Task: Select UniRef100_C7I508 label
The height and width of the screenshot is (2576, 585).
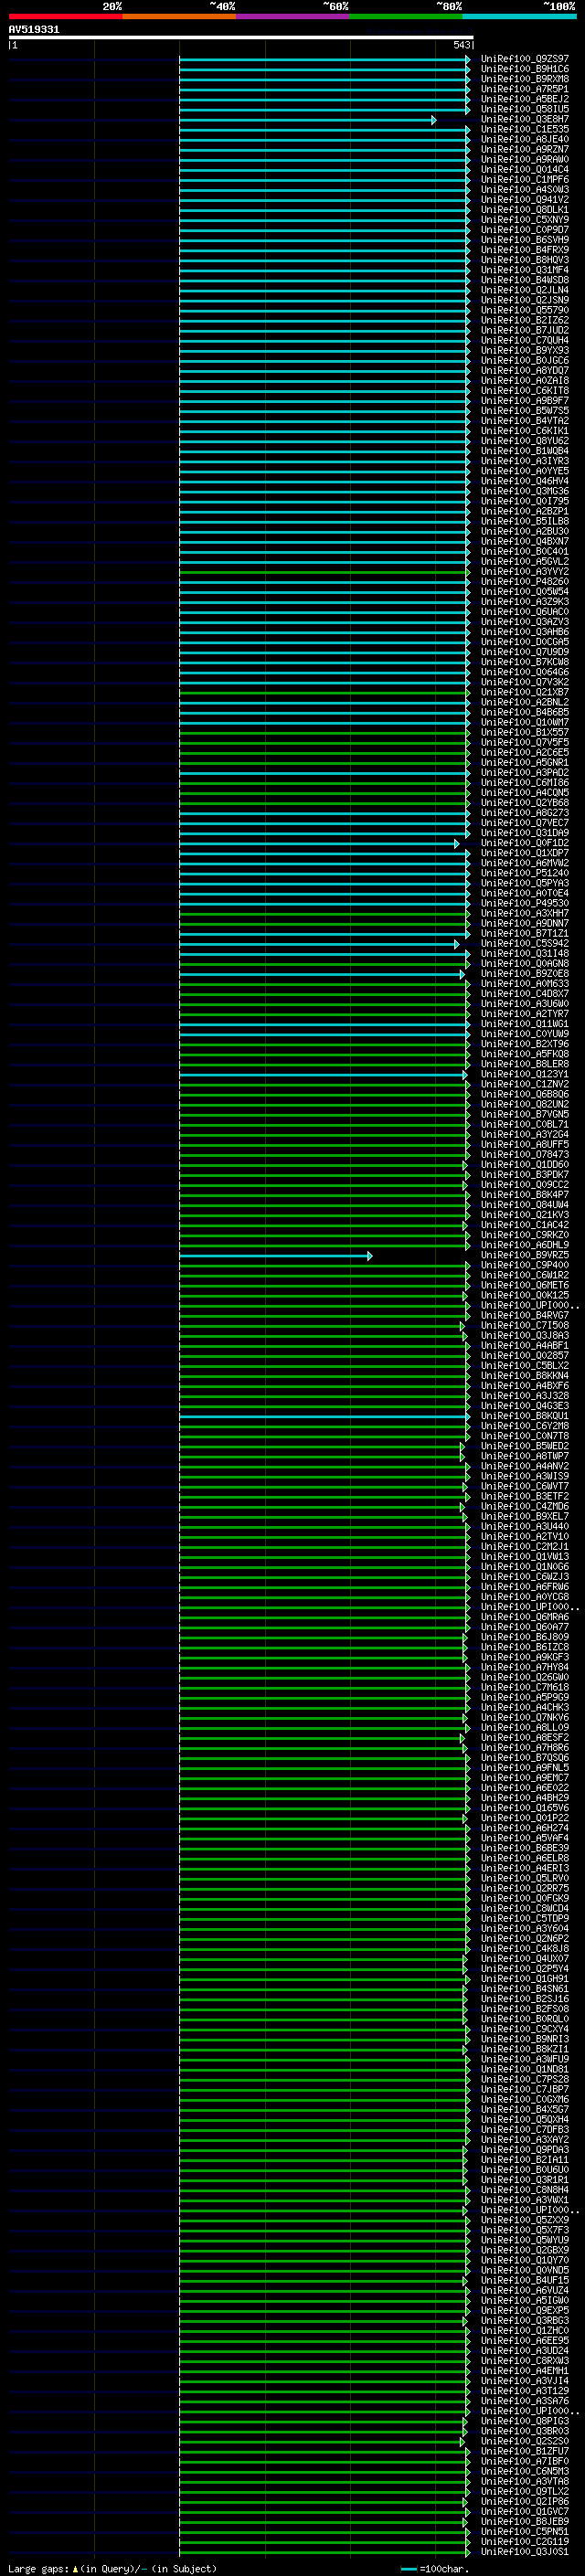Action: (524, 1326)
